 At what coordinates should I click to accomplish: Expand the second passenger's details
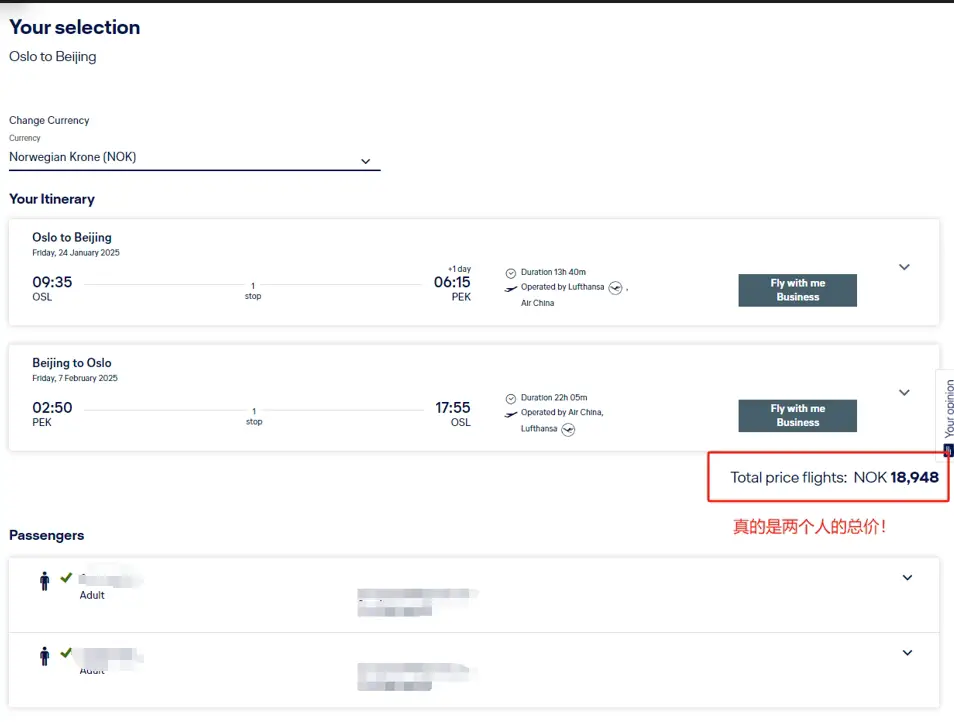coord(907,652)
